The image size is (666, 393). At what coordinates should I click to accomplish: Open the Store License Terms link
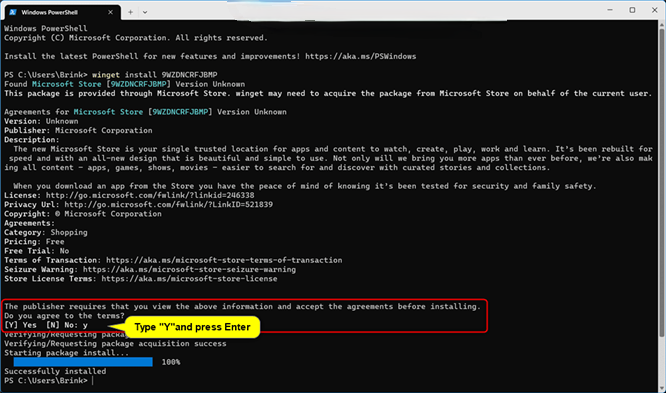click(x=189, y=279)
